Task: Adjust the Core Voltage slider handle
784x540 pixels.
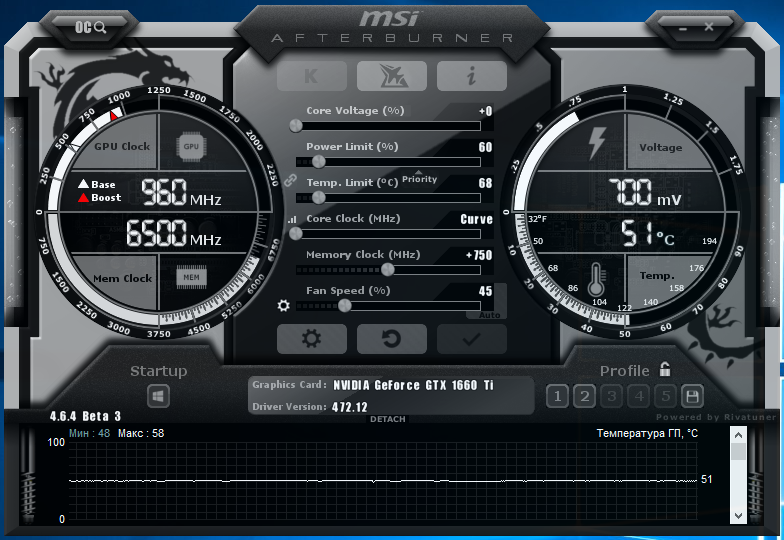Action: click(x=296, y=126)
